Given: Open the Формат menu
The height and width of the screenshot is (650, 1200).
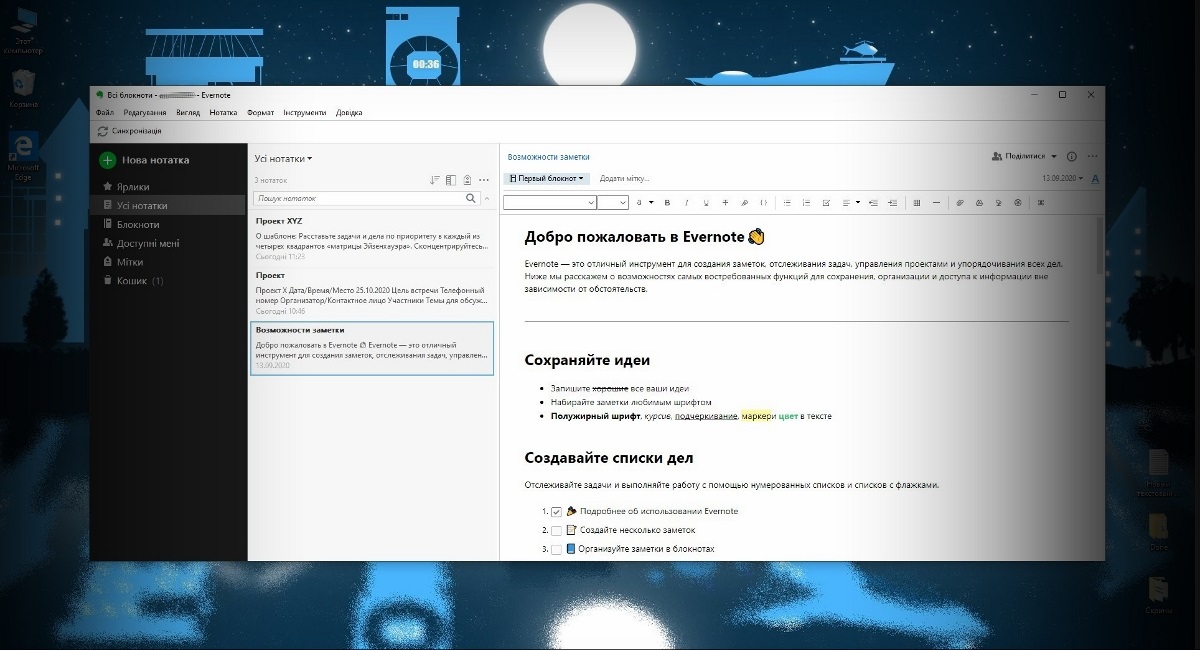Looking at the screenshot, I should (x=260, y=113).
